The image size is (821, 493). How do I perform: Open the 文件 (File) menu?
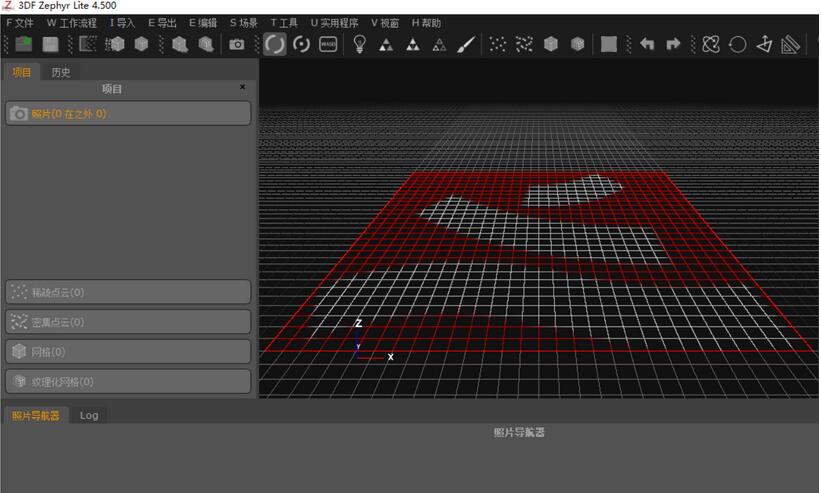(x=20, y=22)
